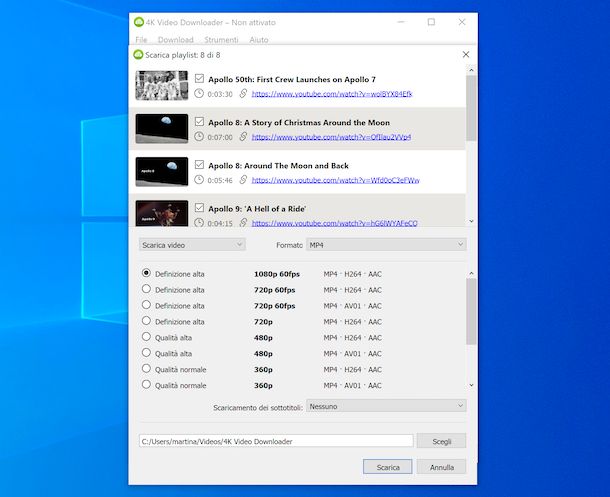Select 1080p 60fps H264 quality option

tap(146, 273)
